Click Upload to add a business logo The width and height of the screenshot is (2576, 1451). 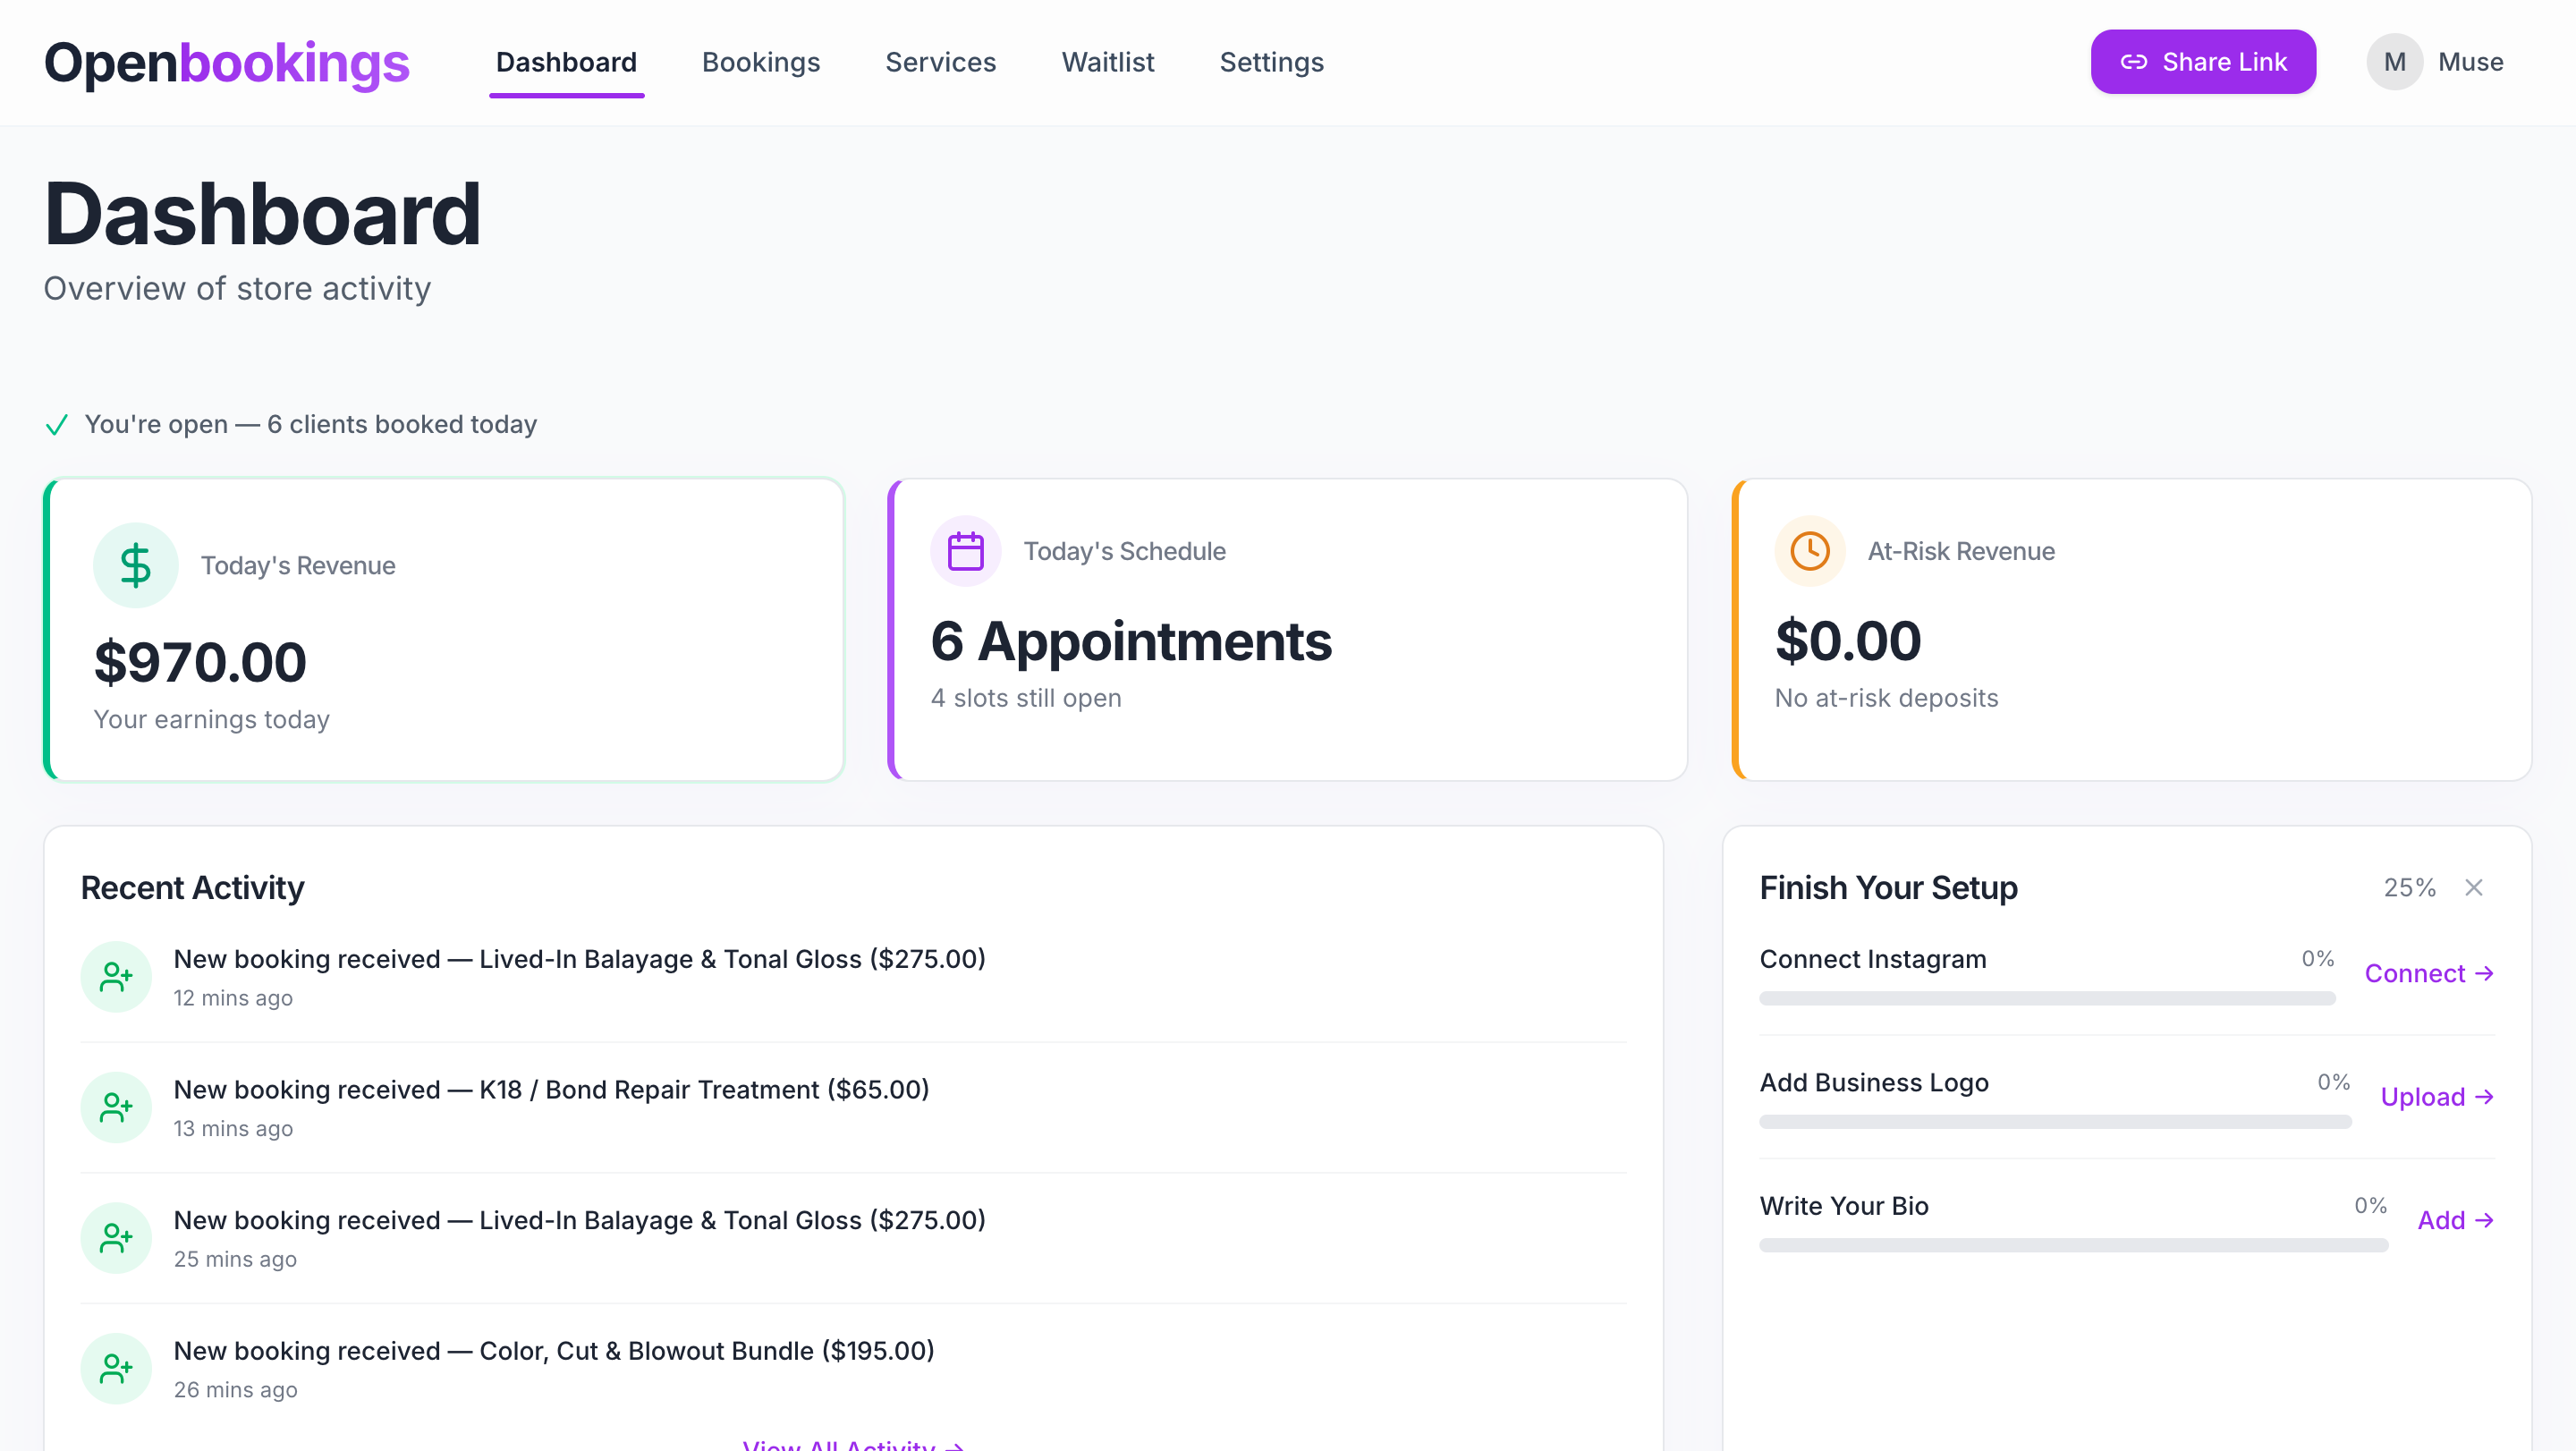point(2436,1096)
